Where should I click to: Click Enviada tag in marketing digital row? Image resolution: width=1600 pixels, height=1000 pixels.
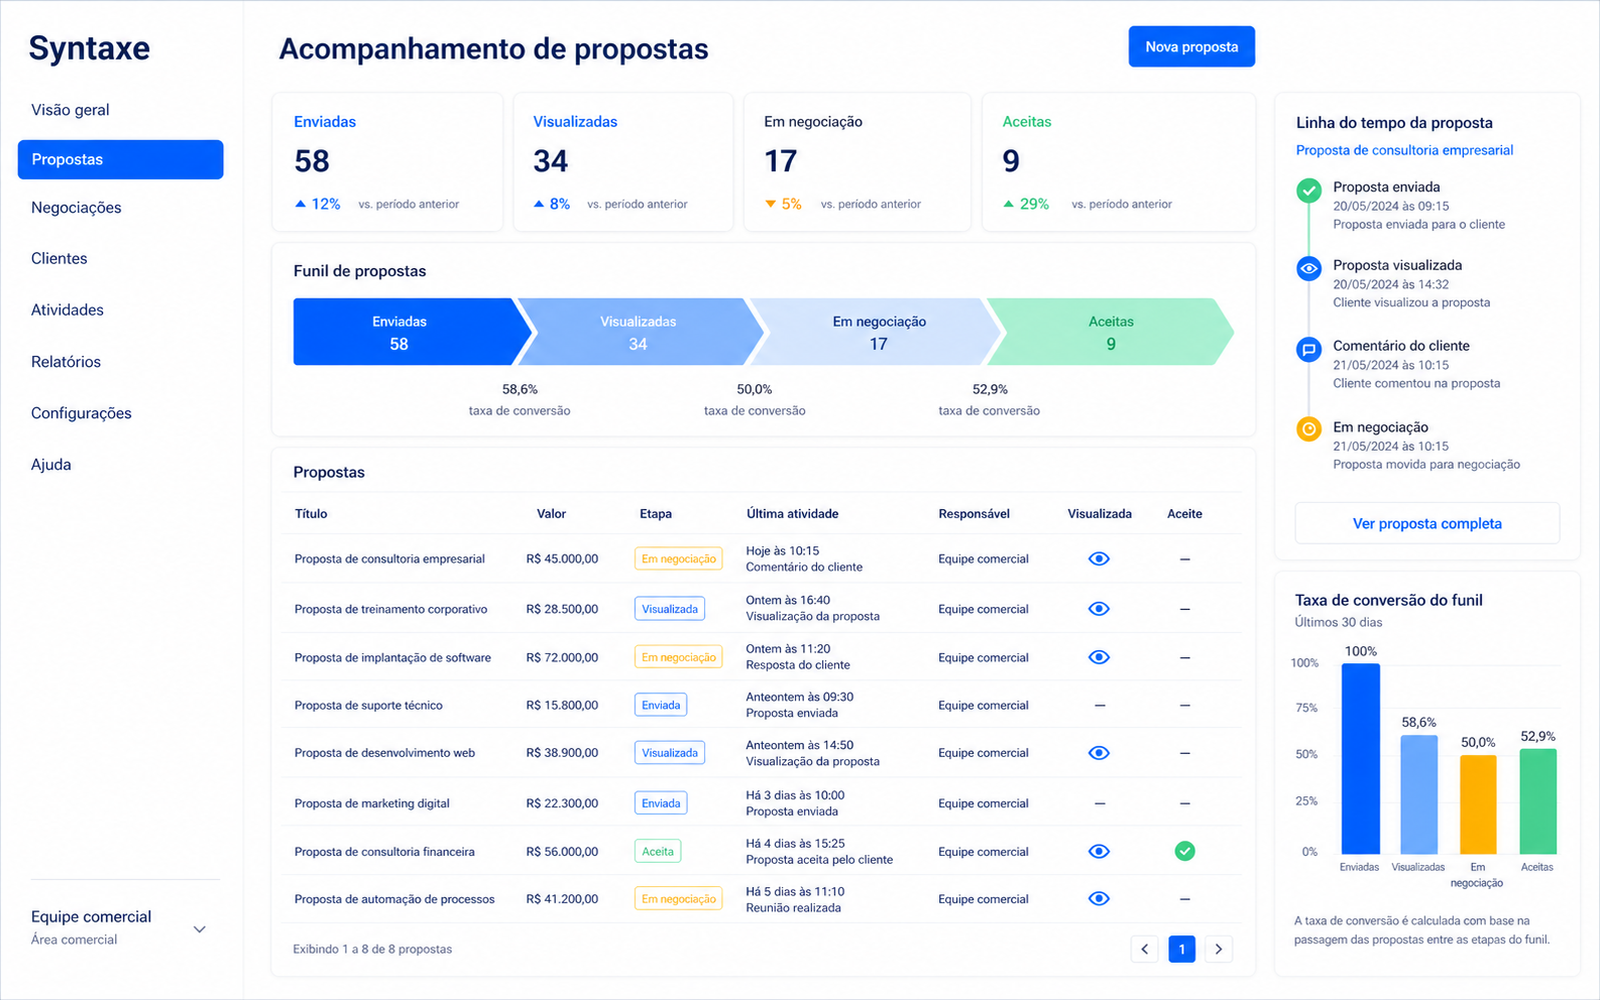[x=661, y=803]
